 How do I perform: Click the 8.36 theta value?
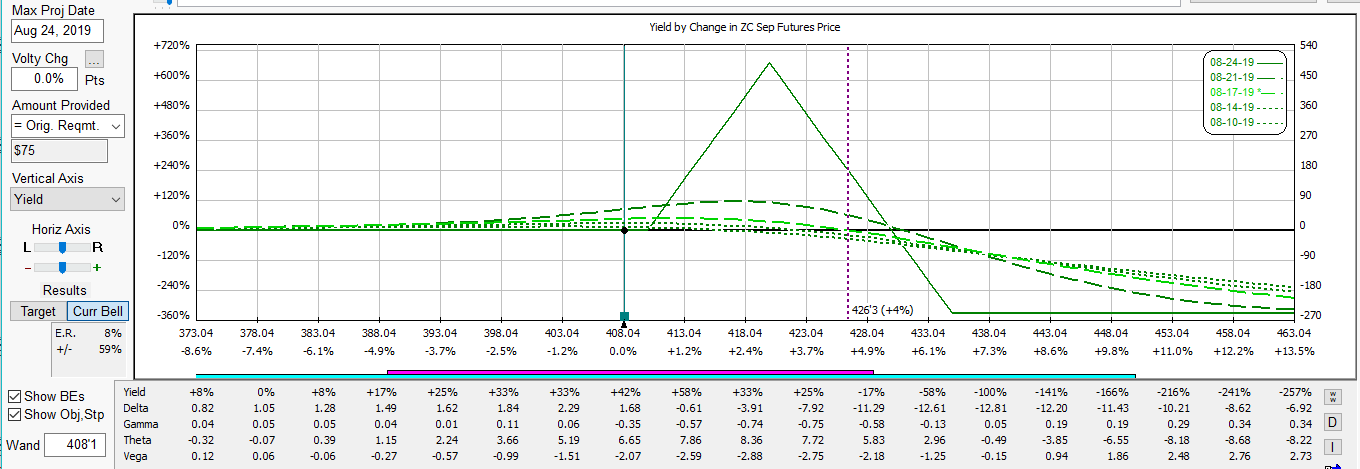[749, 440]
